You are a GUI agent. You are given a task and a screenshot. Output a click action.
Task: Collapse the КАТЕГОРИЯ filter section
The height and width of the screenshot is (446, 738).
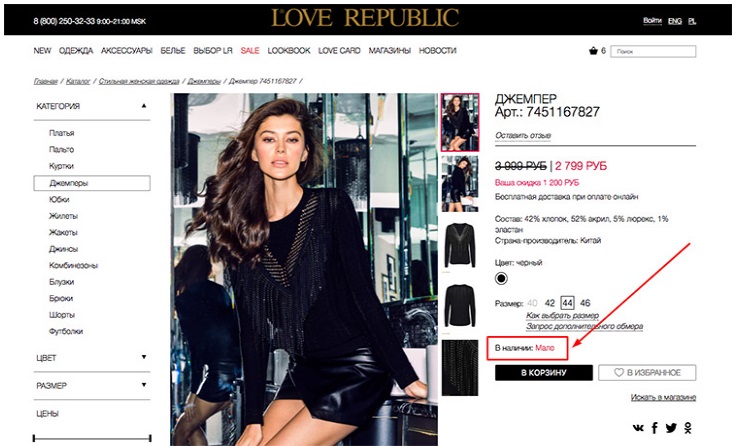pos(144,106)
